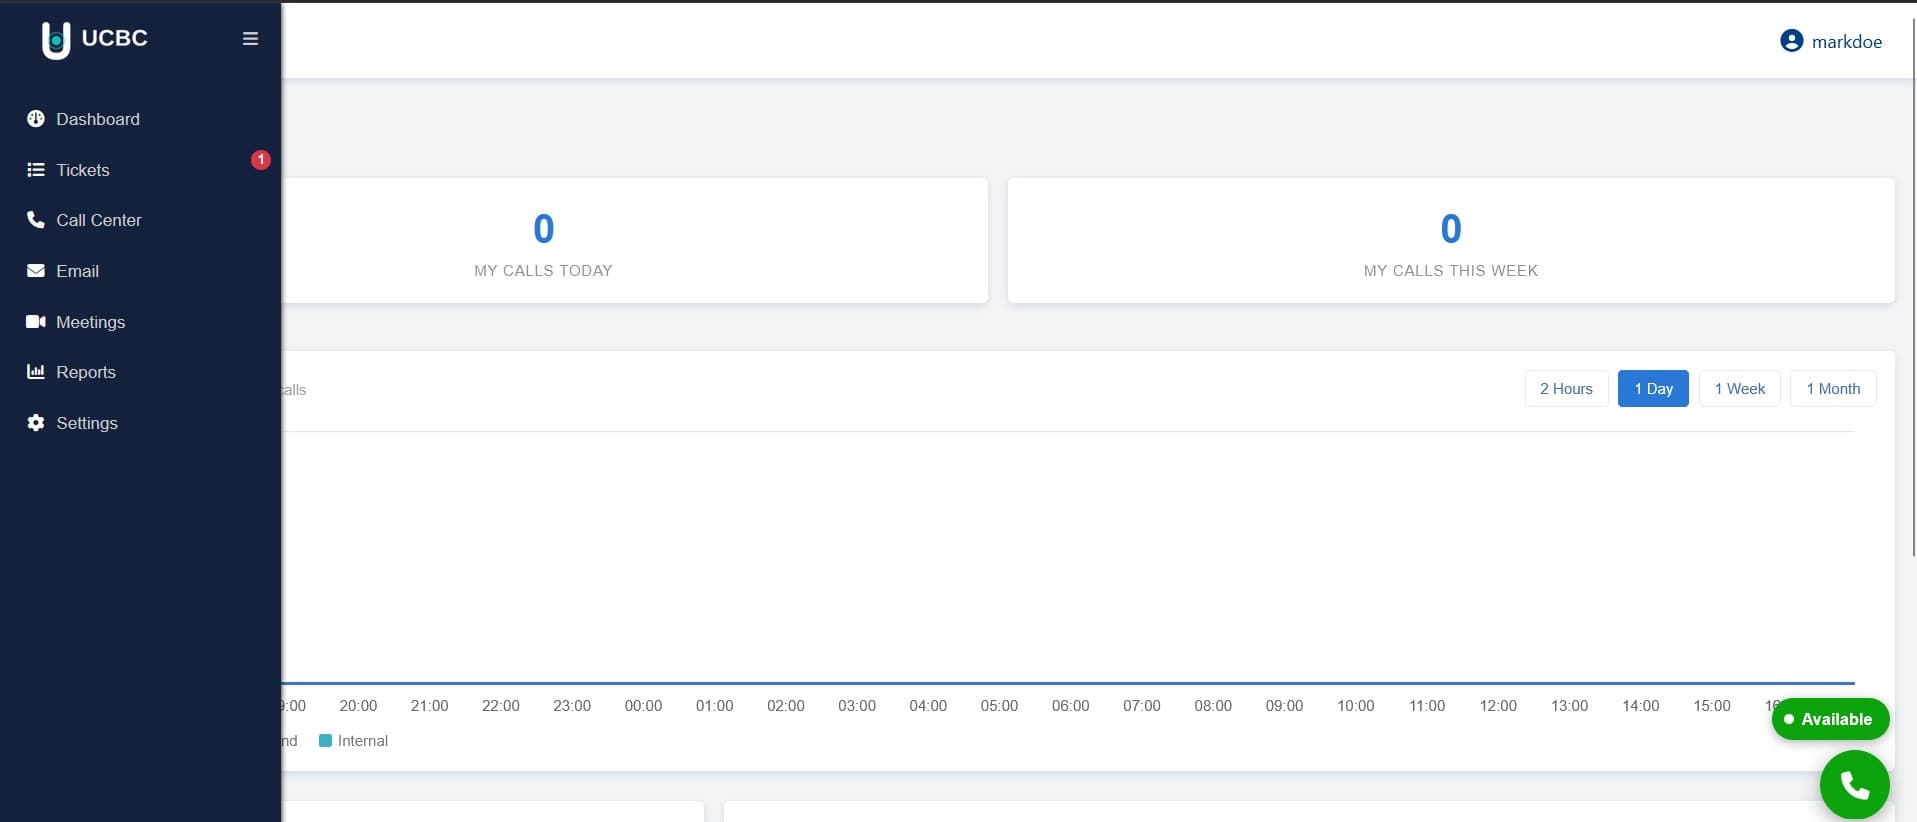
Task: Go to Call Center section
Action: [x=140, y=220]
